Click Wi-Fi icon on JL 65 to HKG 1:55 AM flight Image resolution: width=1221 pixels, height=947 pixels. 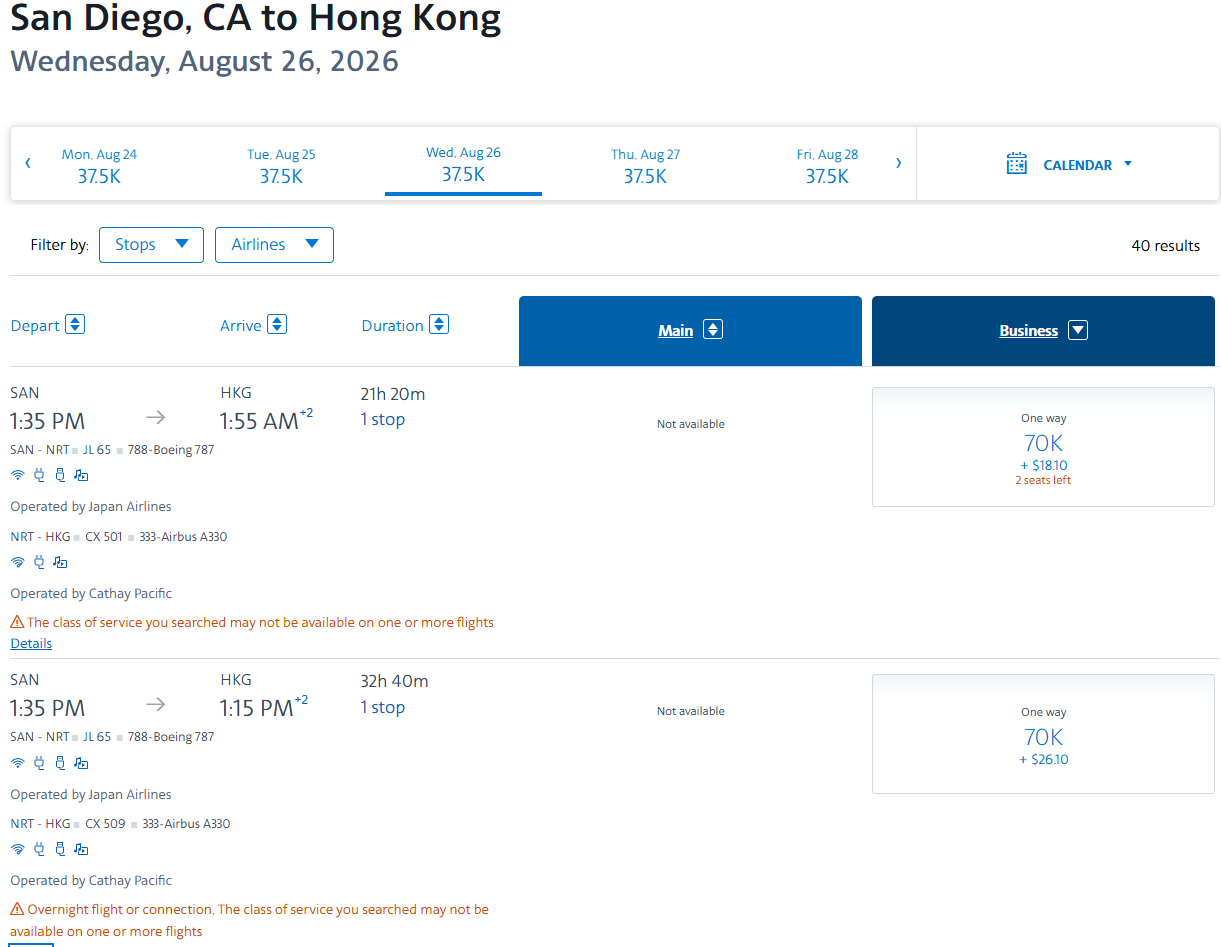[17, 476]
